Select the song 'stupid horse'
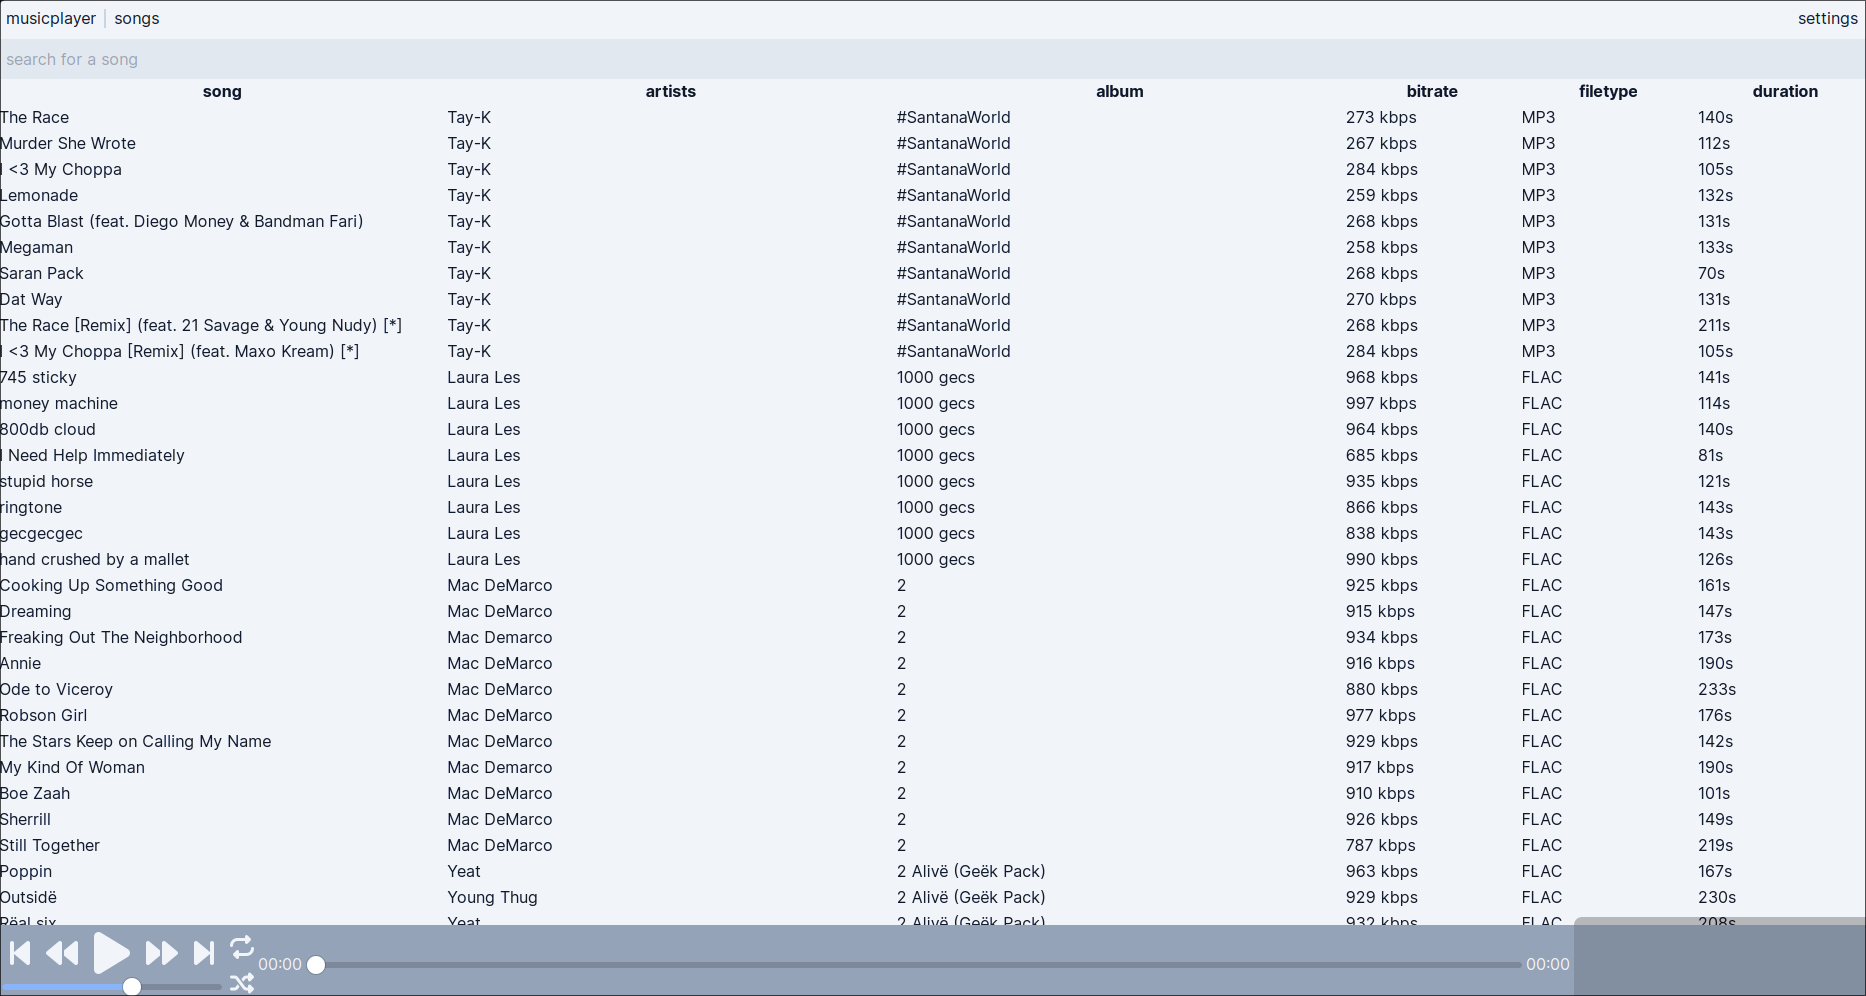 point(47,481)
